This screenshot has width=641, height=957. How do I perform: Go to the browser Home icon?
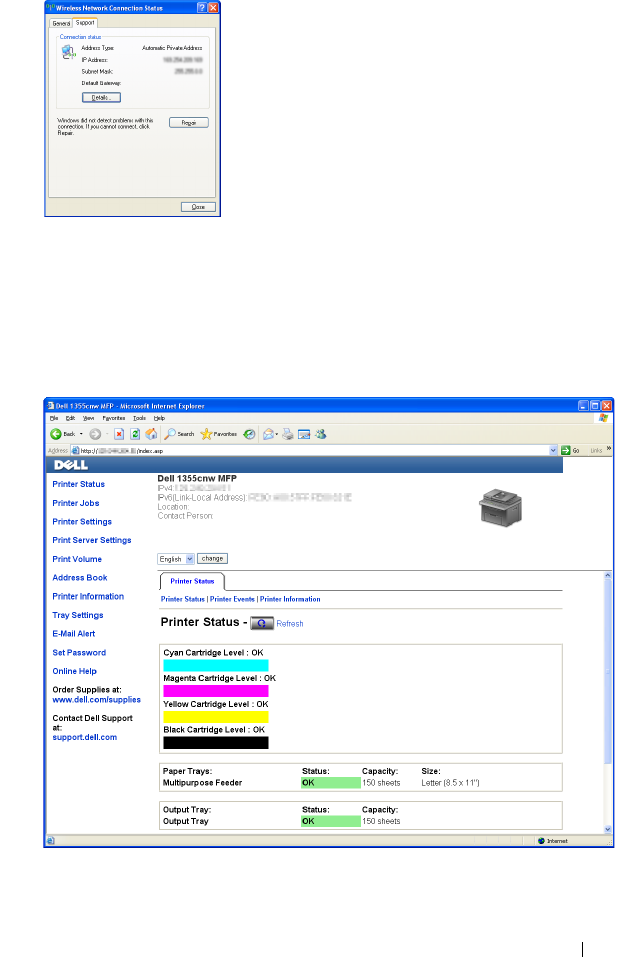click(151, 434)
